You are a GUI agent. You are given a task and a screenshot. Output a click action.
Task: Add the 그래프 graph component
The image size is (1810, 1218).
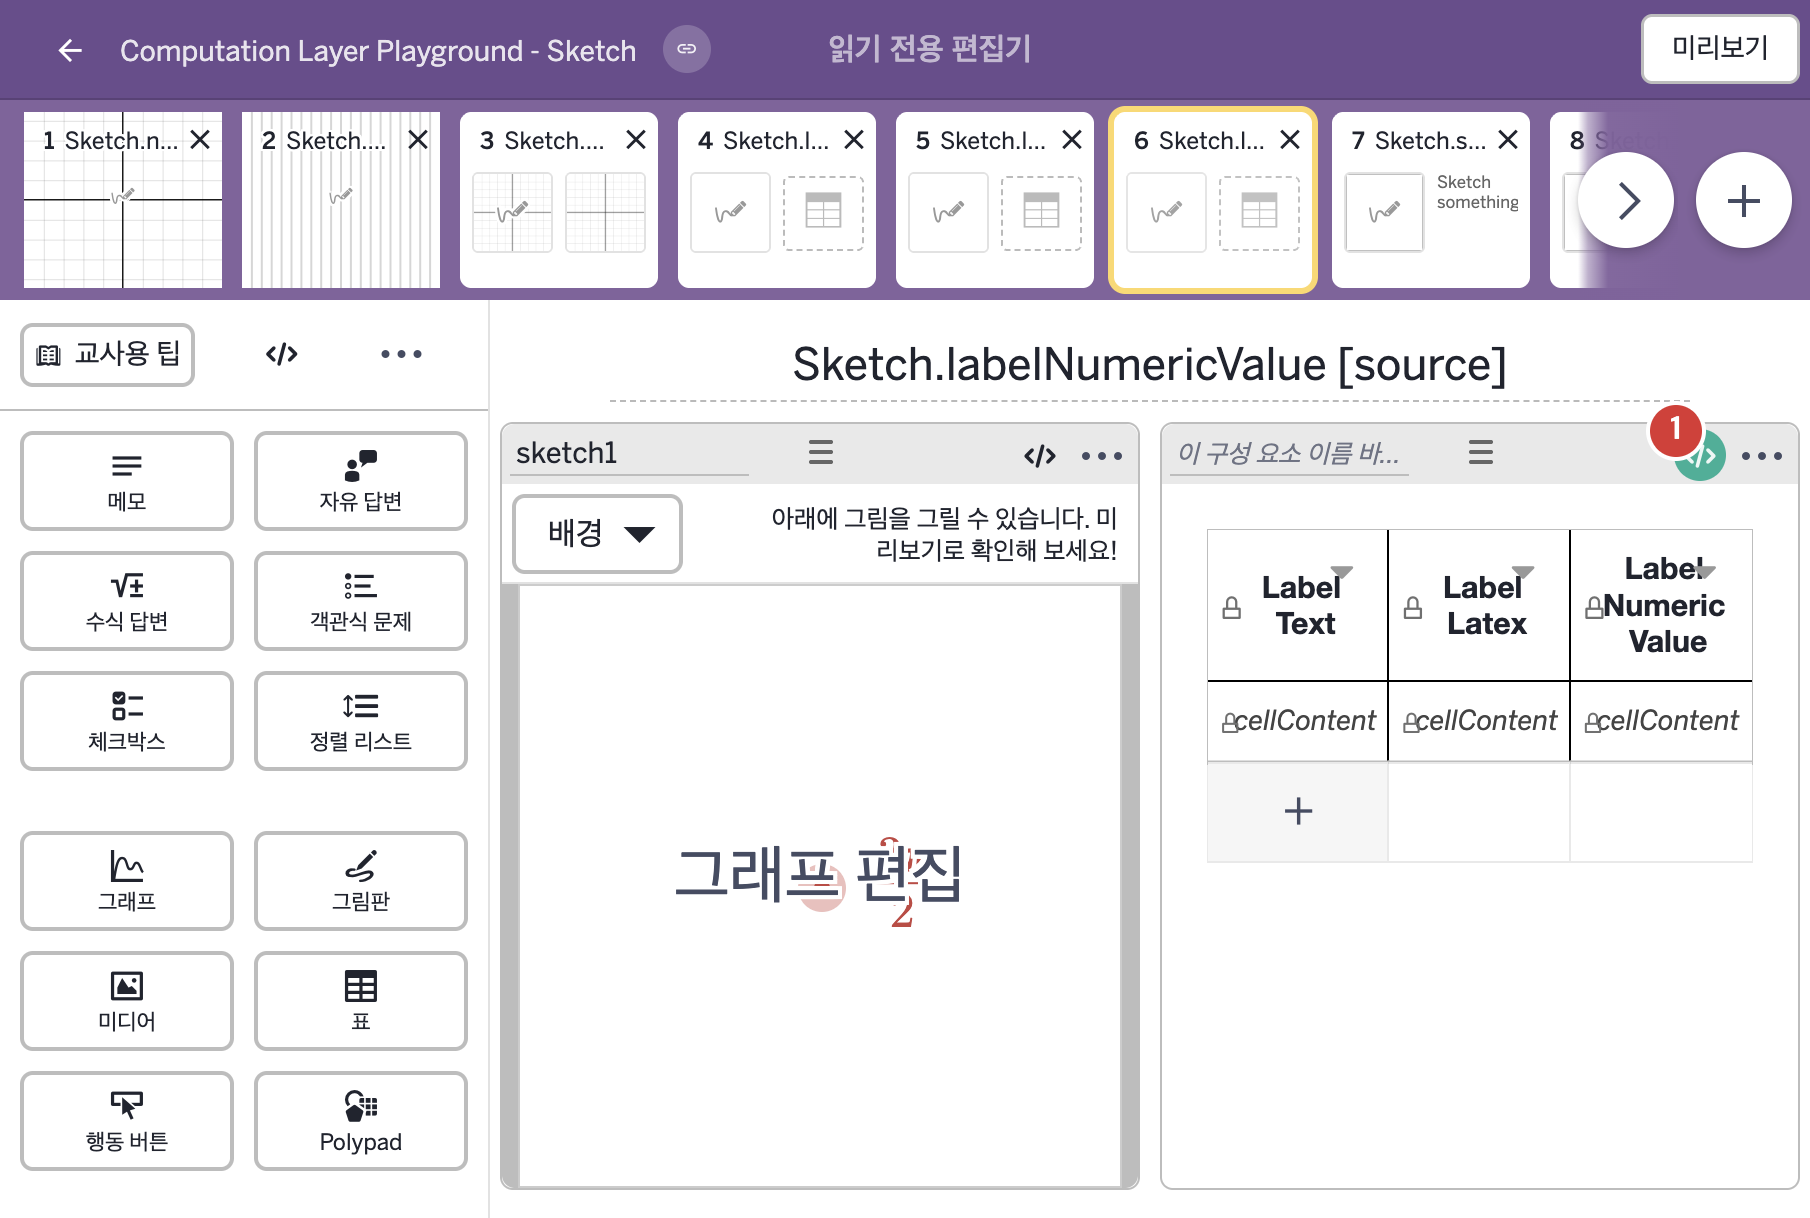(127, 881)
